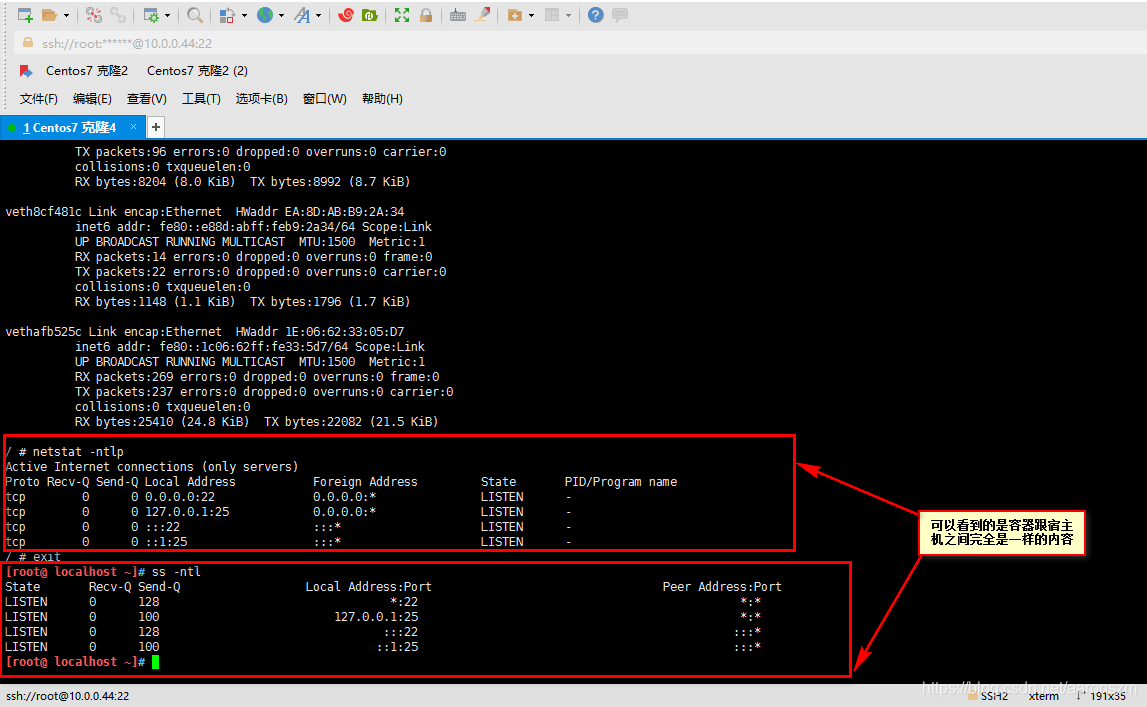Toggle full screen mode icon
Image resolution: width=1147 pixels, height=707 pixels.
(x=402, y=15)
